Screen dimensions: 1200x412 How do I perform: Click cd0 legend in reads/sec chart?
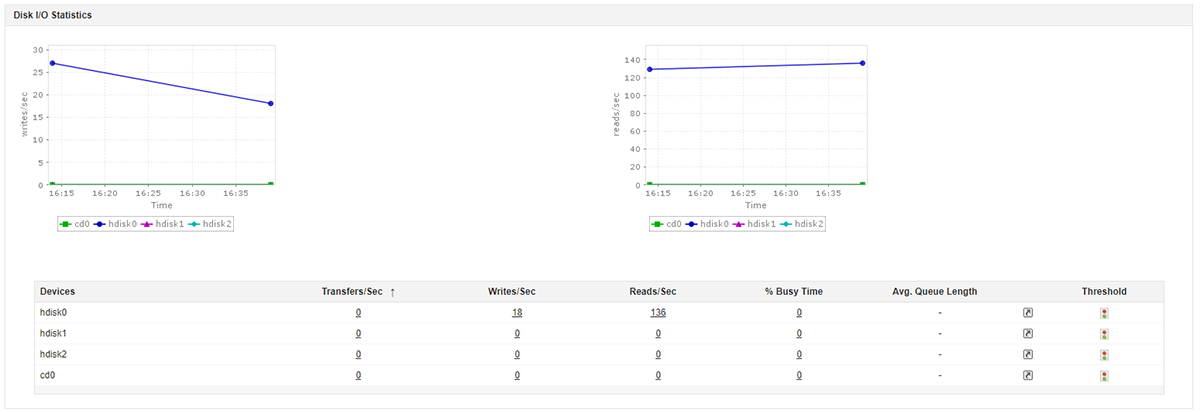tap(670, 224)
